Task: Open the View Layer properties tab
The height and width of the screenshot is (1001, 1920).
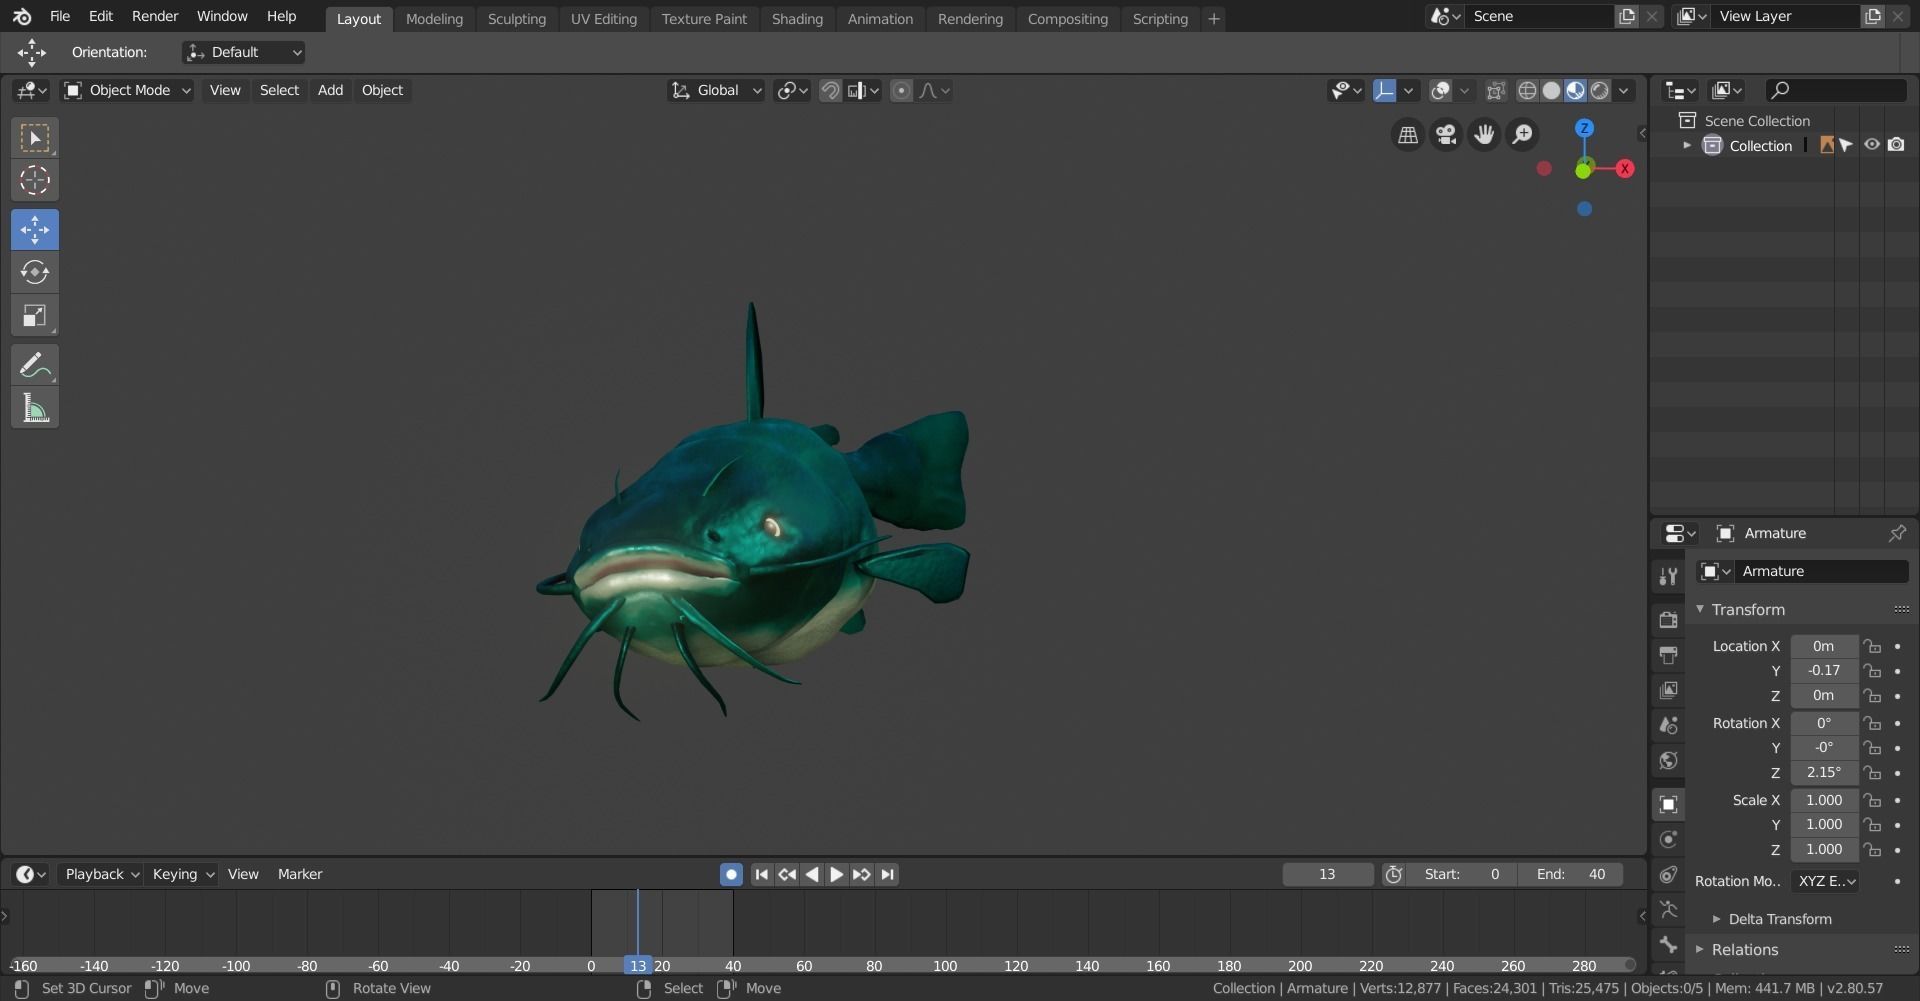Action: point(1668,690)
